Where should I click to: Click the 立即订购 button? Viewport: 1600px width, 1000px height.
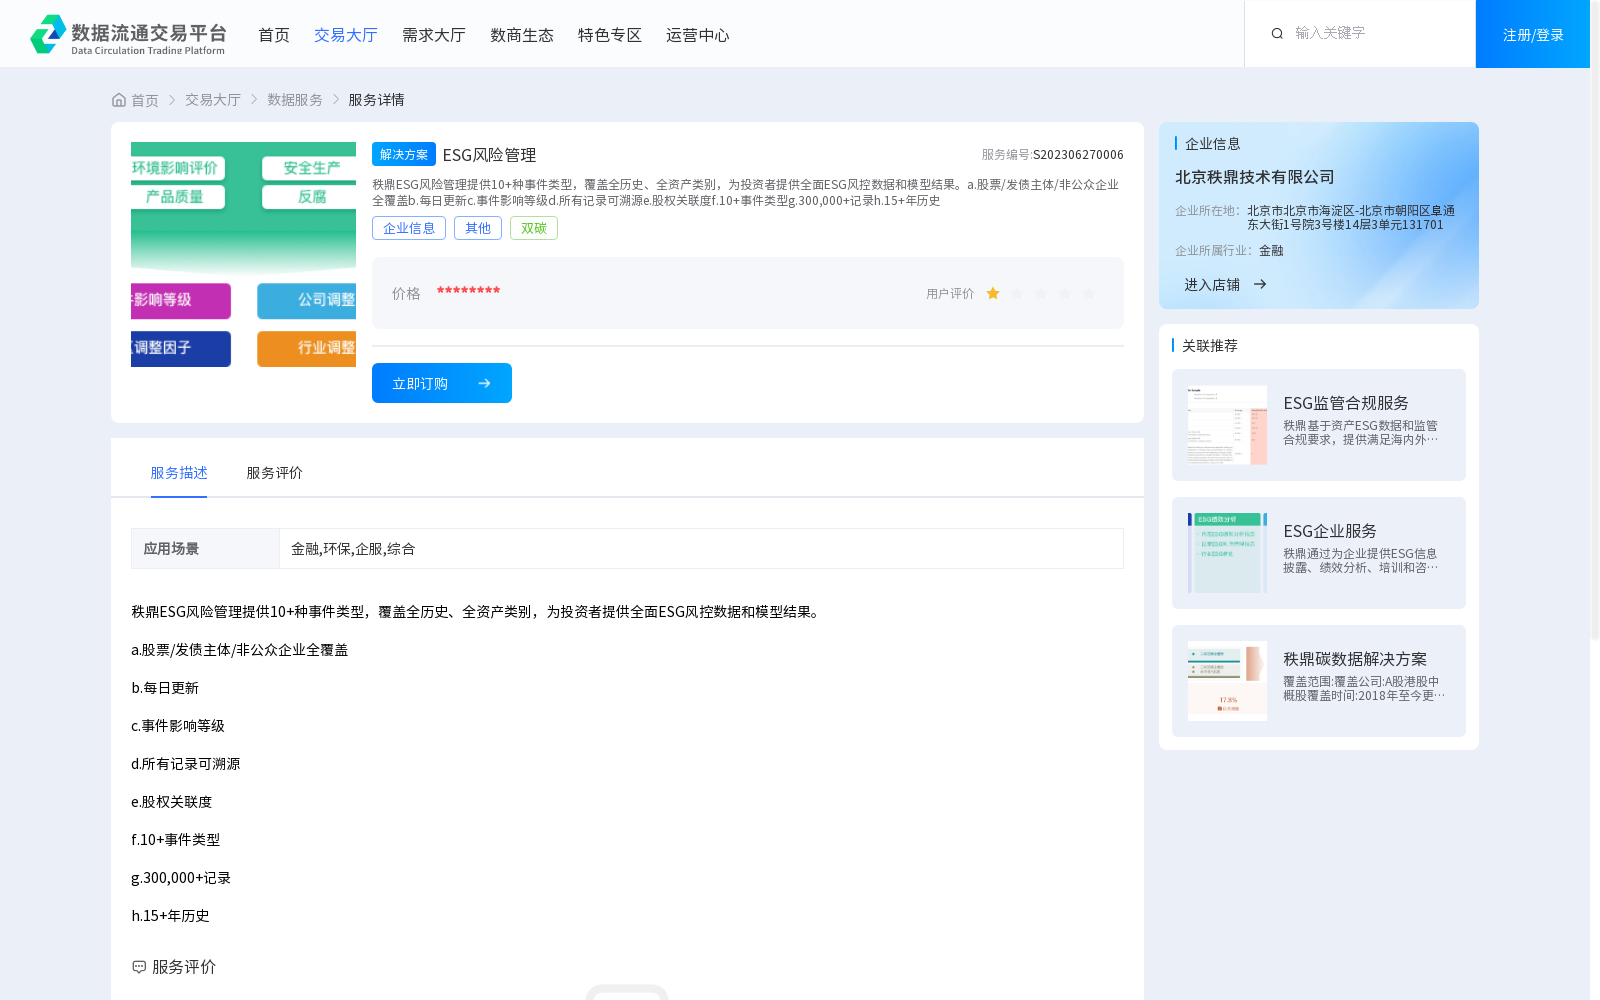[442, 383]
